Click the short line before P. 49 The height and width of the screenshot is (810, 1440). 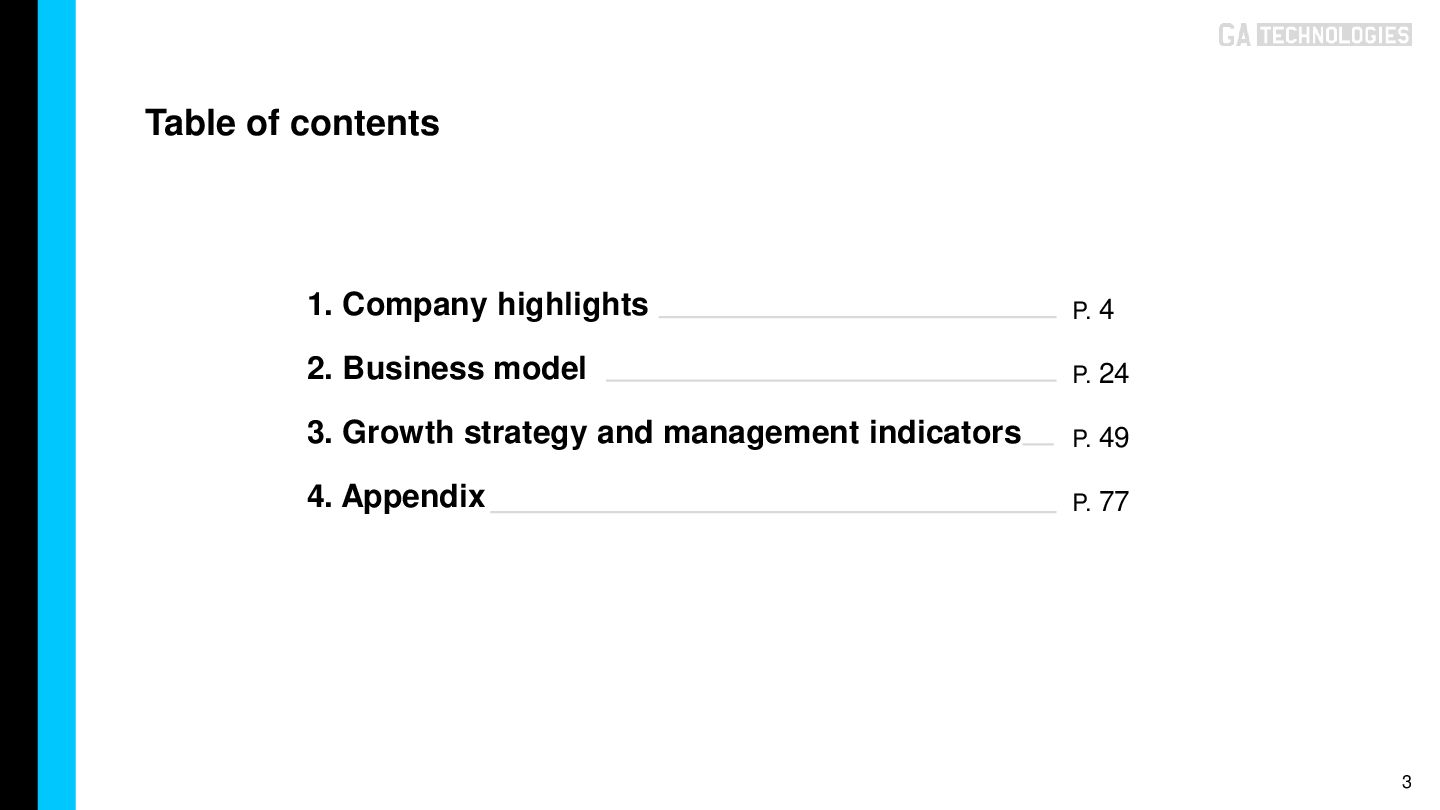tap(1038, 444)
